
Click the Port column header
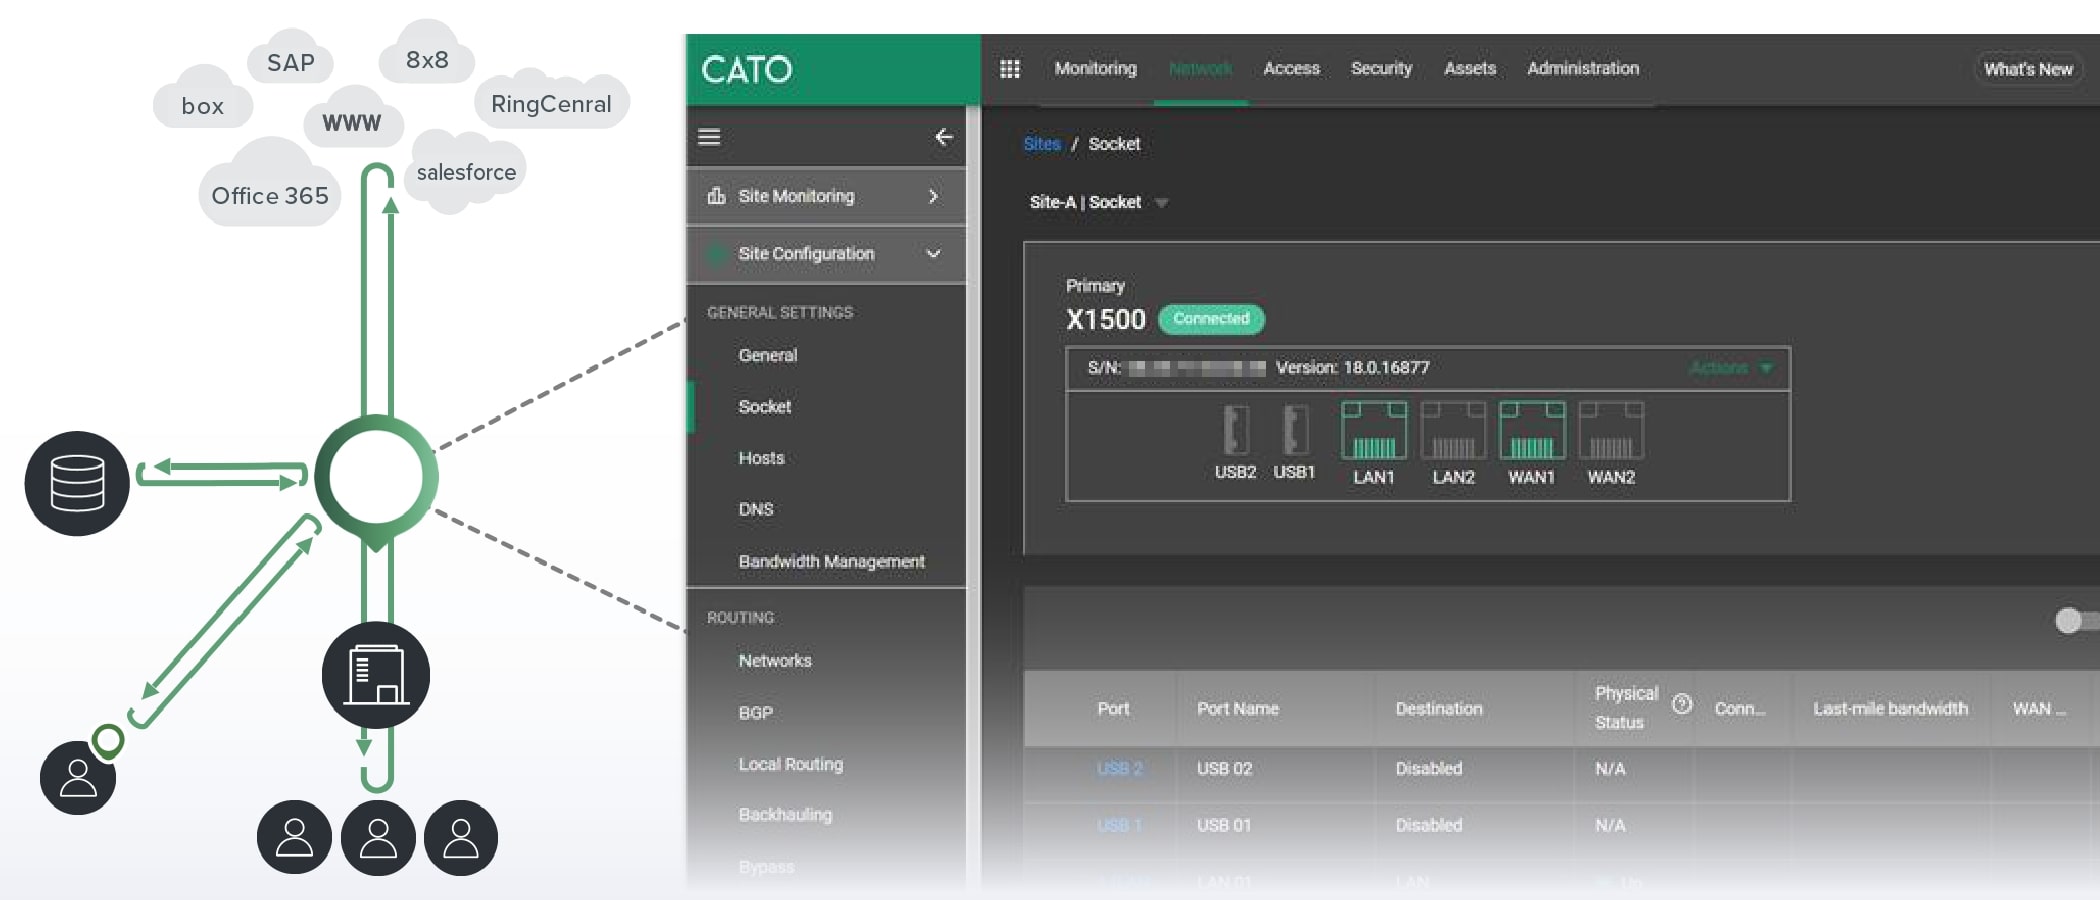(x=1113, y=708)
